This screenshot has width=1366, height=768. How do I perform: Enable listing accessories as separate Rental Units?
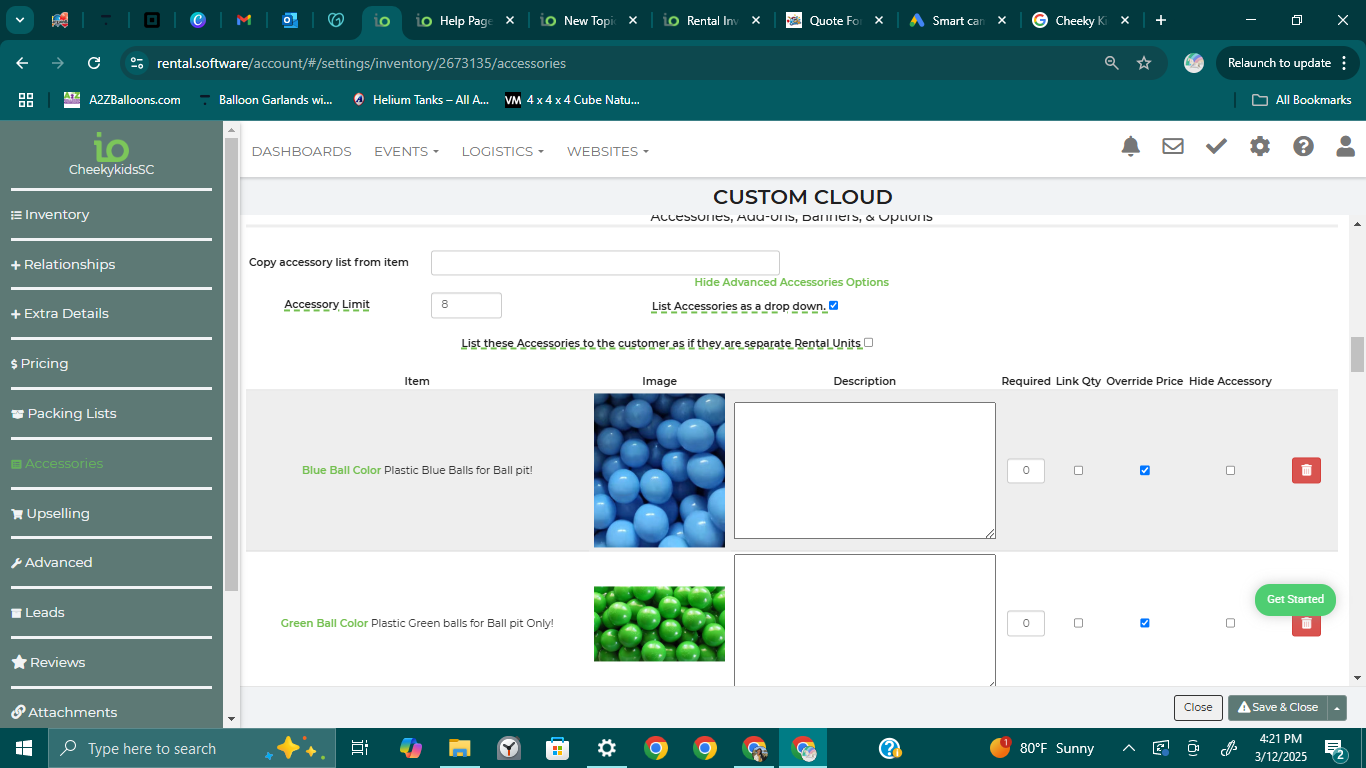click(x=868, y=343)
